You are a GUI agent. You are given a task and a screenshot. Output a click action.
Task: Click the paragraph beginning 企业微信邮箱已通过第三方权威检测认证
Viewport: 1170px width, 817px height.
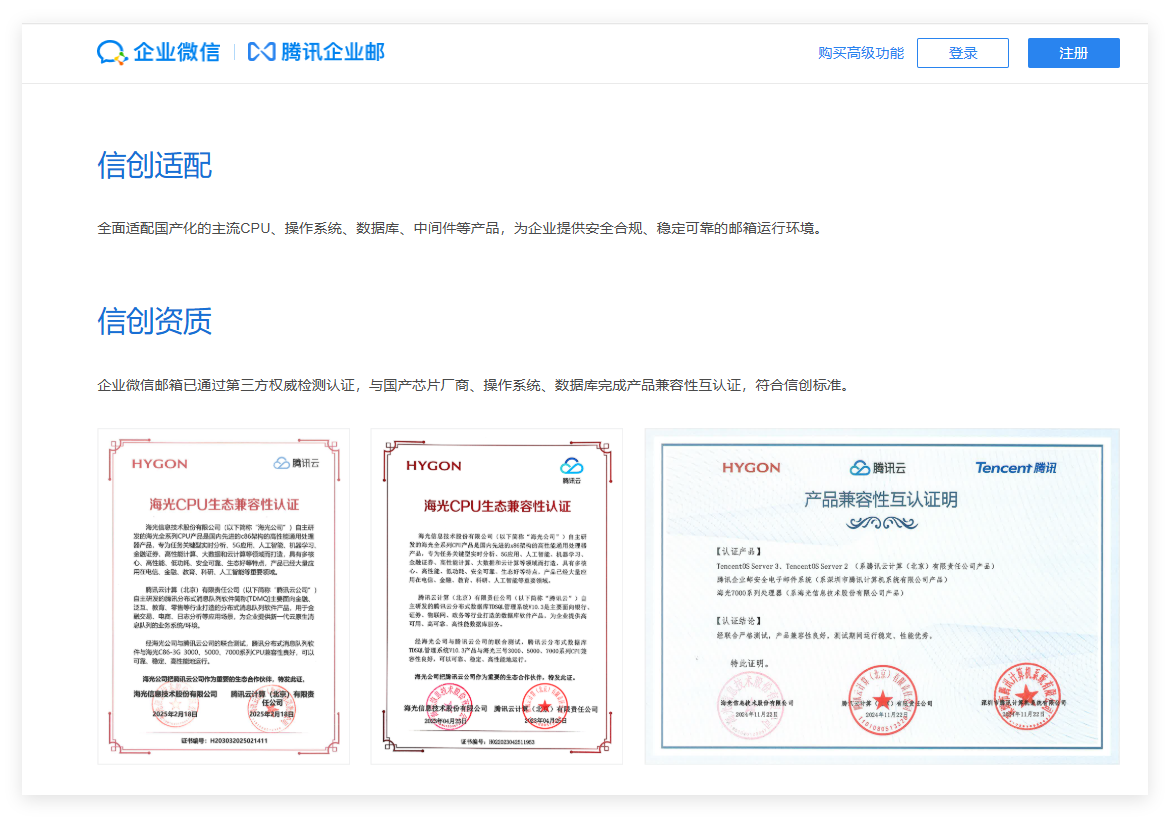pos(475,385)
